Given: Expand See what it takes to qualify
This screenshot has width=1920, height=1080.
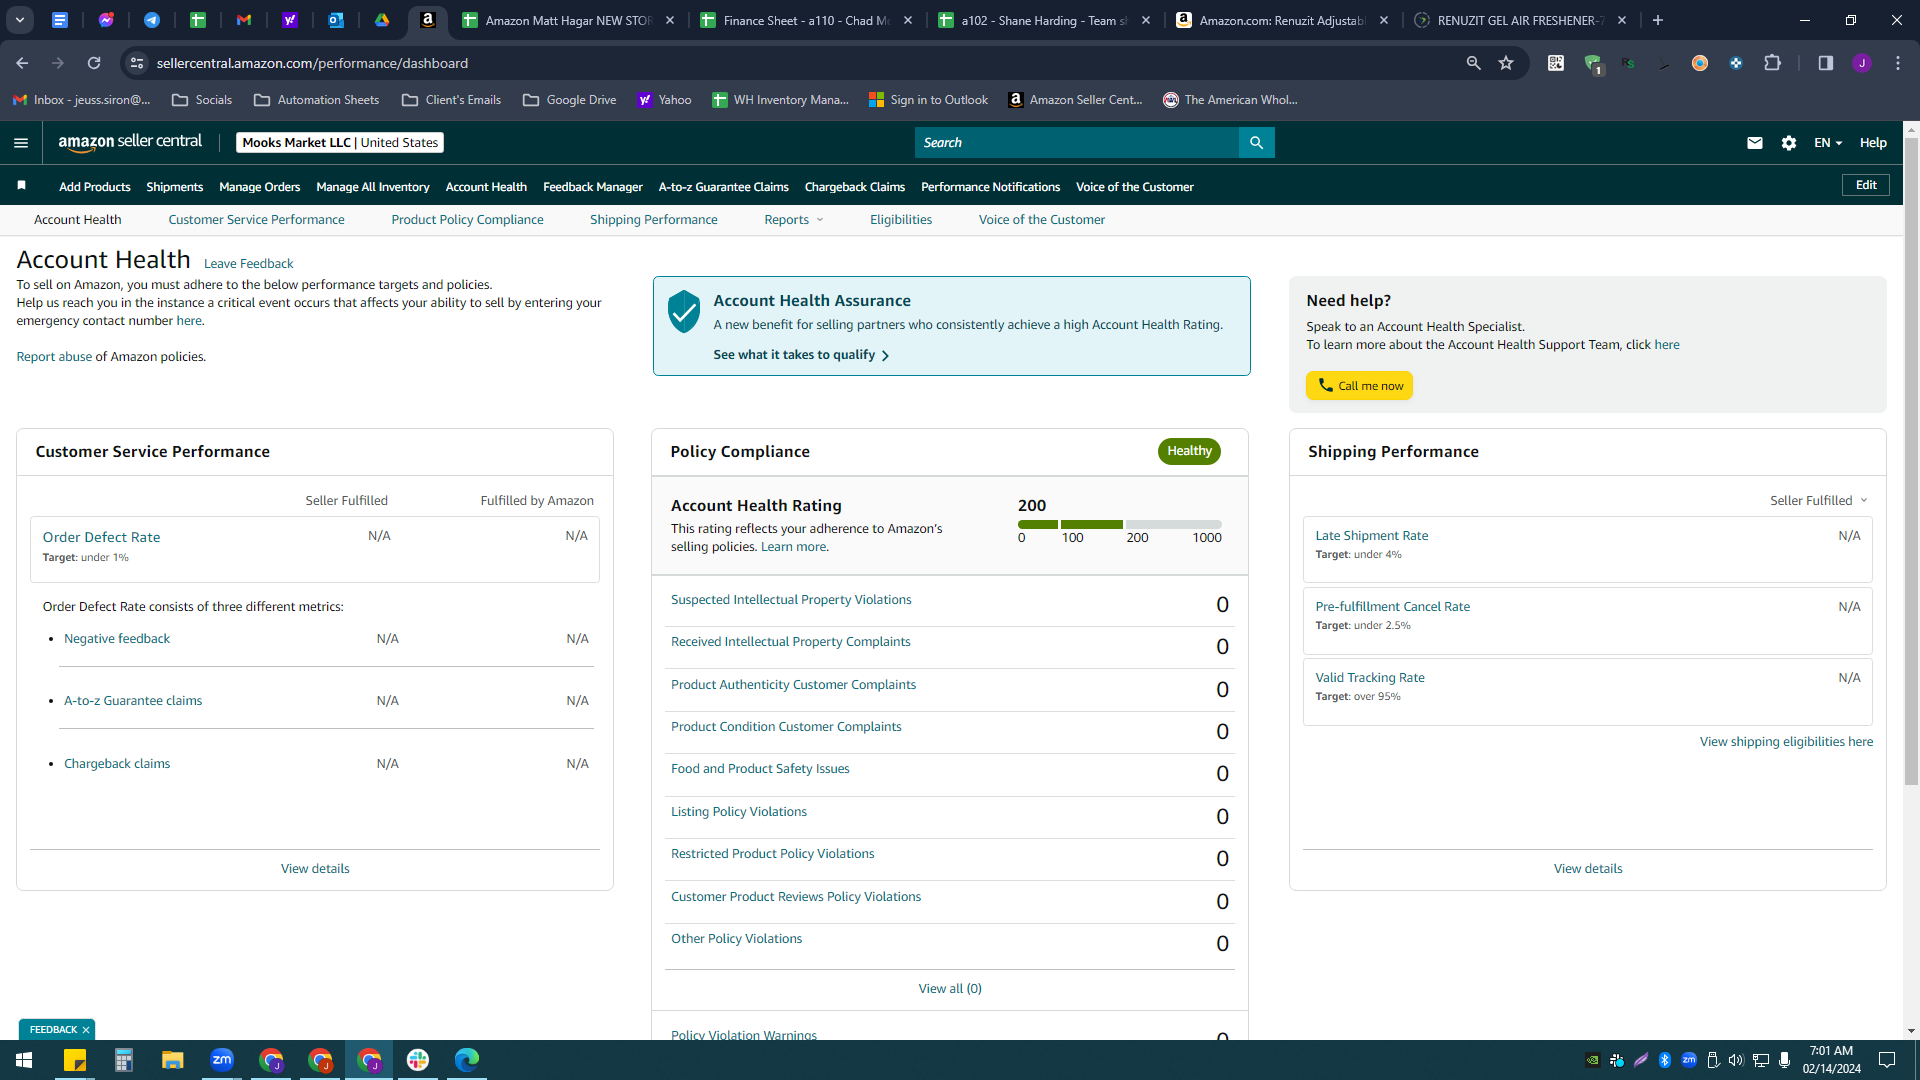Looking at the screenshot, I should 801,355.
